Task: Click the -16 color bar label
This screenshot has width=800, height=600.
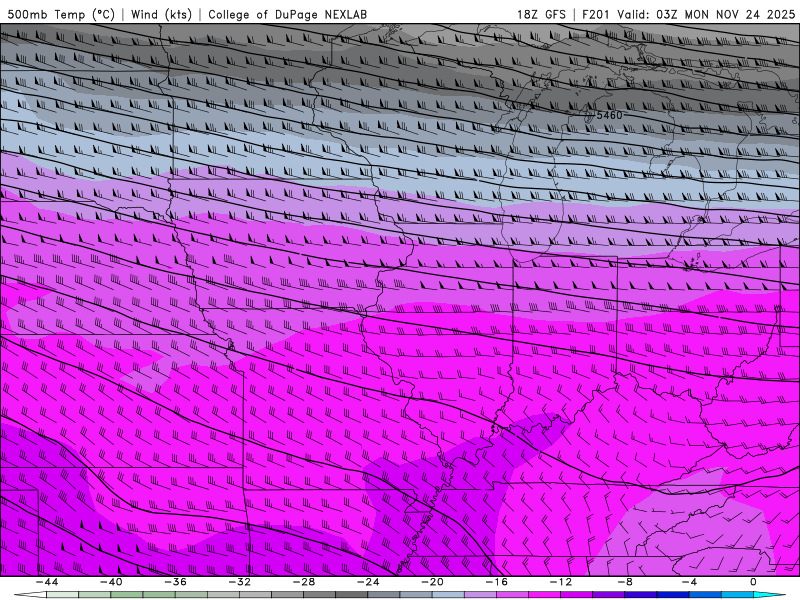Action: [496, 582]
